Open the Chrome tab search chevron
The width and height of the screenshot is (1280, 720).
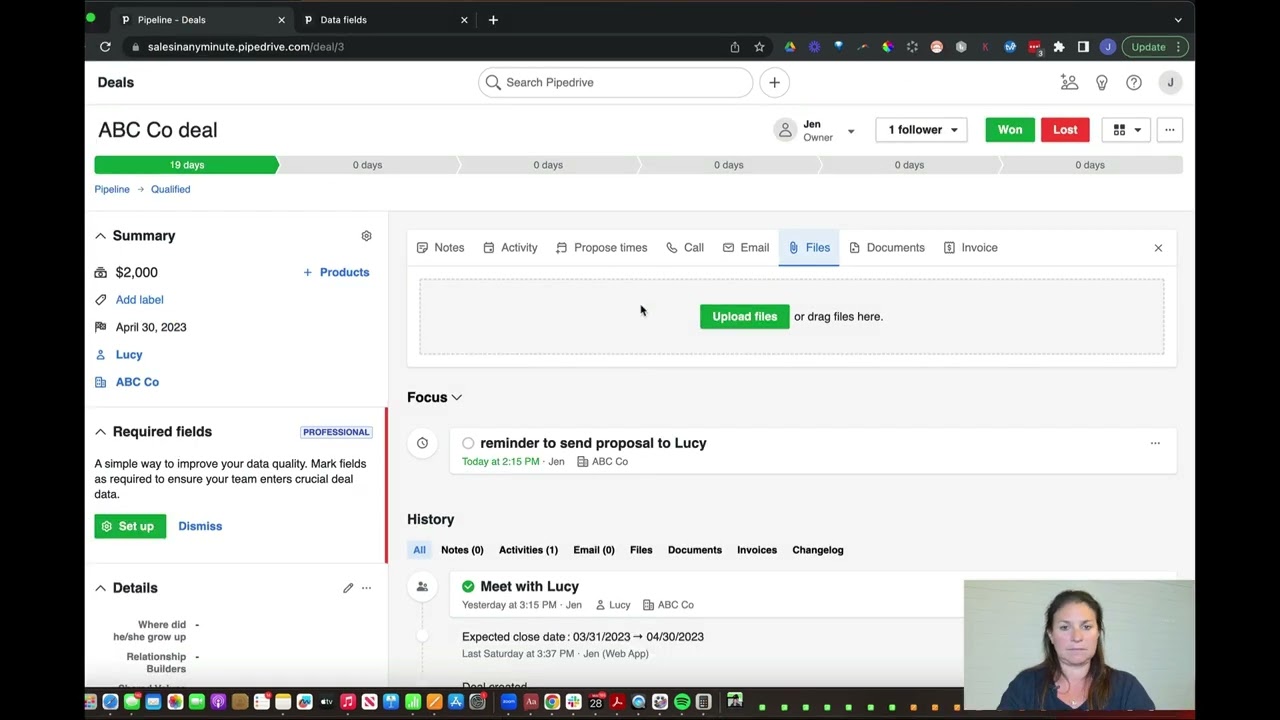[x=1178, y=20]
